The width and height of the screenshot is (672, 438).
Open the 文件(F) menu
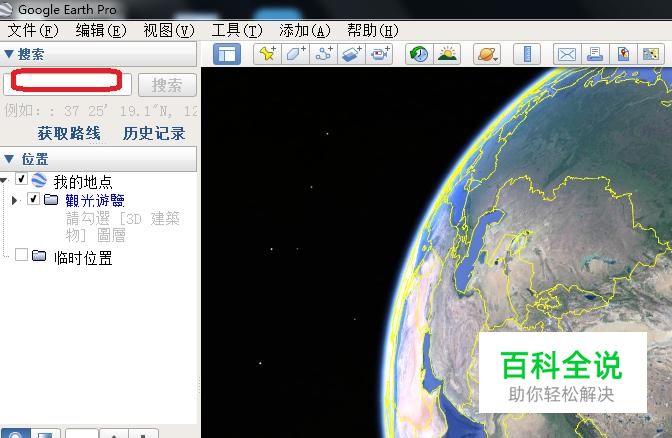tap(33, 30)
